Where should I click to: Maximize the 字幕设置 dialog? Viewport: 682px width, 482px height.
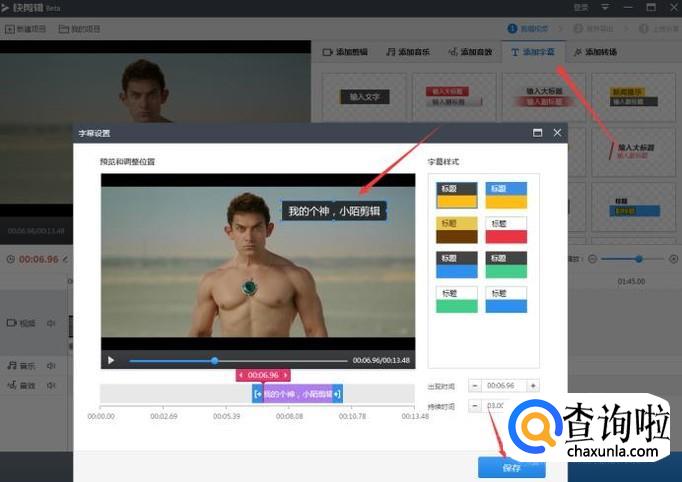pos(537,132)
